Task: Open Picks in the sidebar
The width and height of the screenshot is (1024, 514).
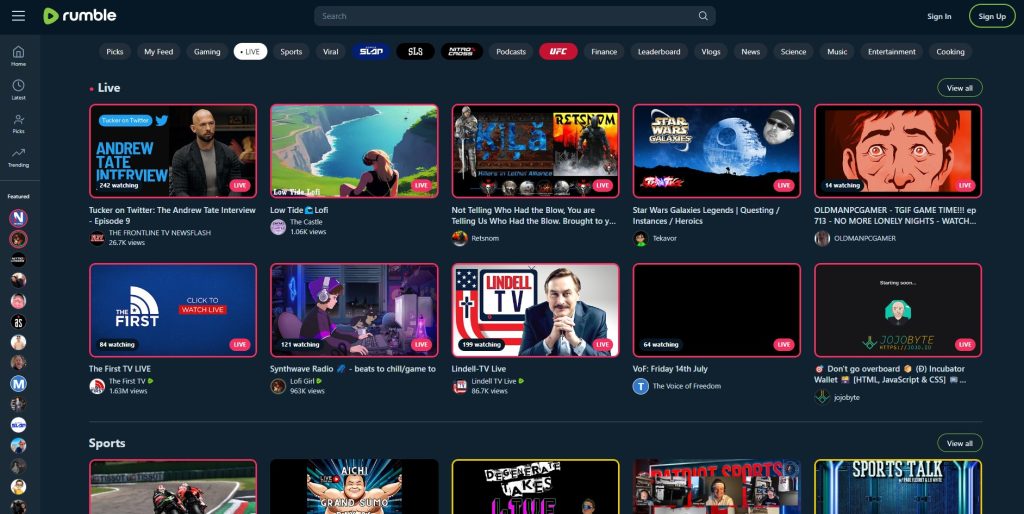Action: [18, 123]
